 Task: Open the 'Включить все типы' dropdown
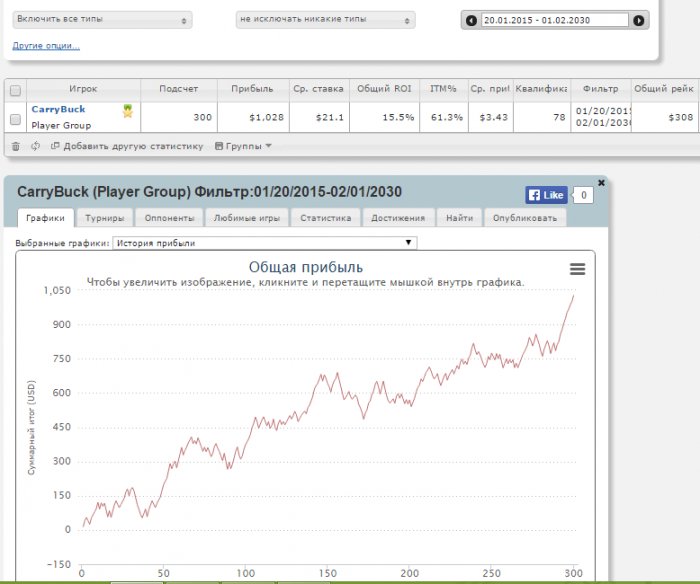point(102,20)
